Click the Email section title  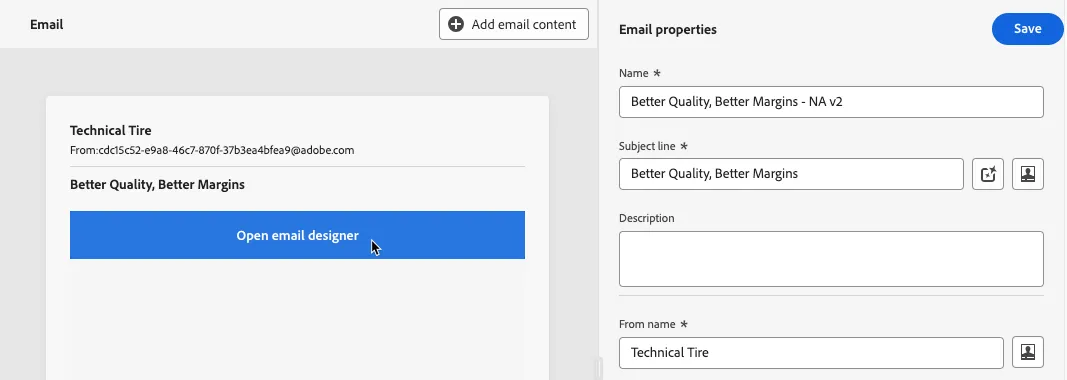point(47,25)
